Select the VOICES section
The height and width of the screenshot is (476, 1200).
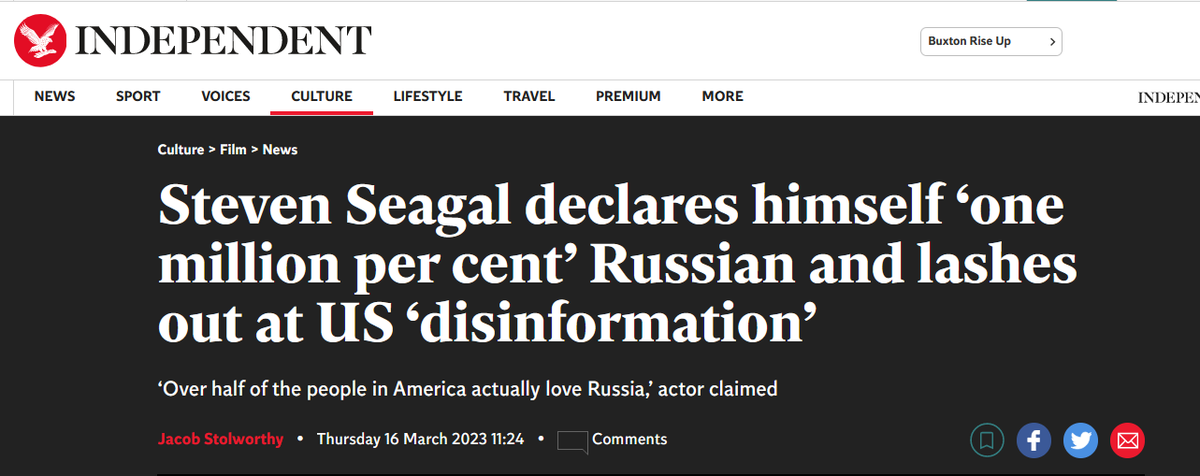[x=226, y=96]
